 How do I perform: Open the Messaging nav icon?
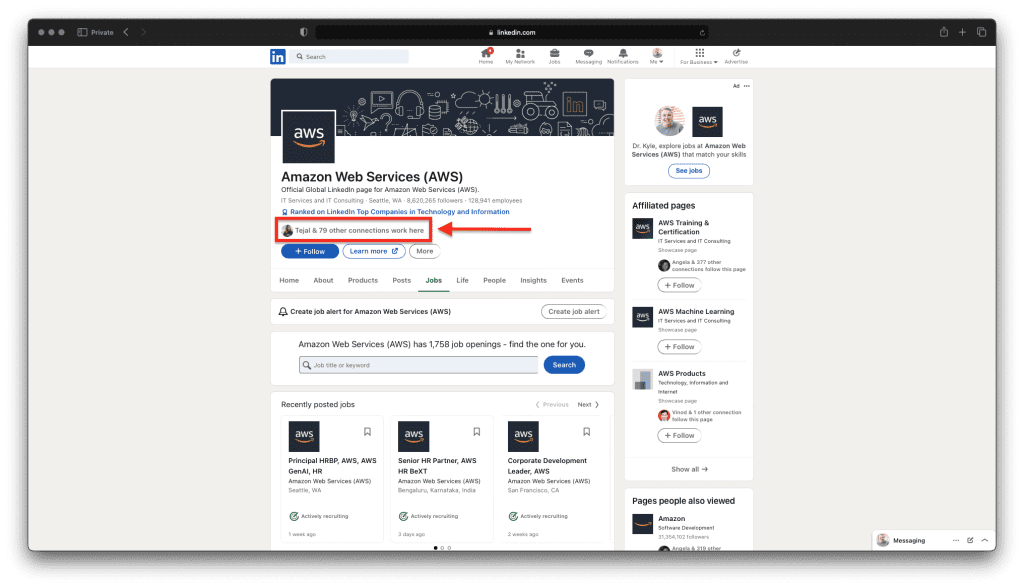(x=588, y=56)
